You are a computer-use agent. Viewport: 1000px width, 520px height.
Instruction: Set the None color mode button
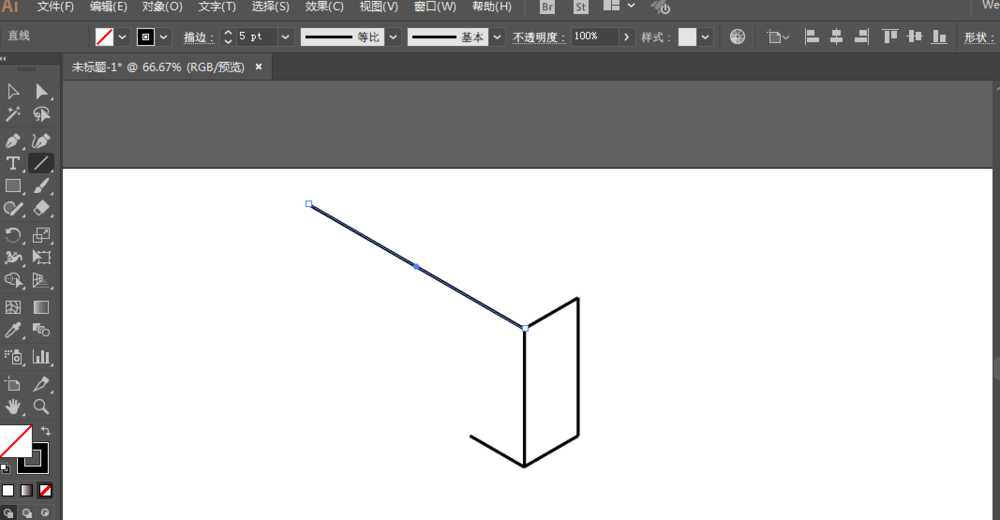click(x=45, y=490)
